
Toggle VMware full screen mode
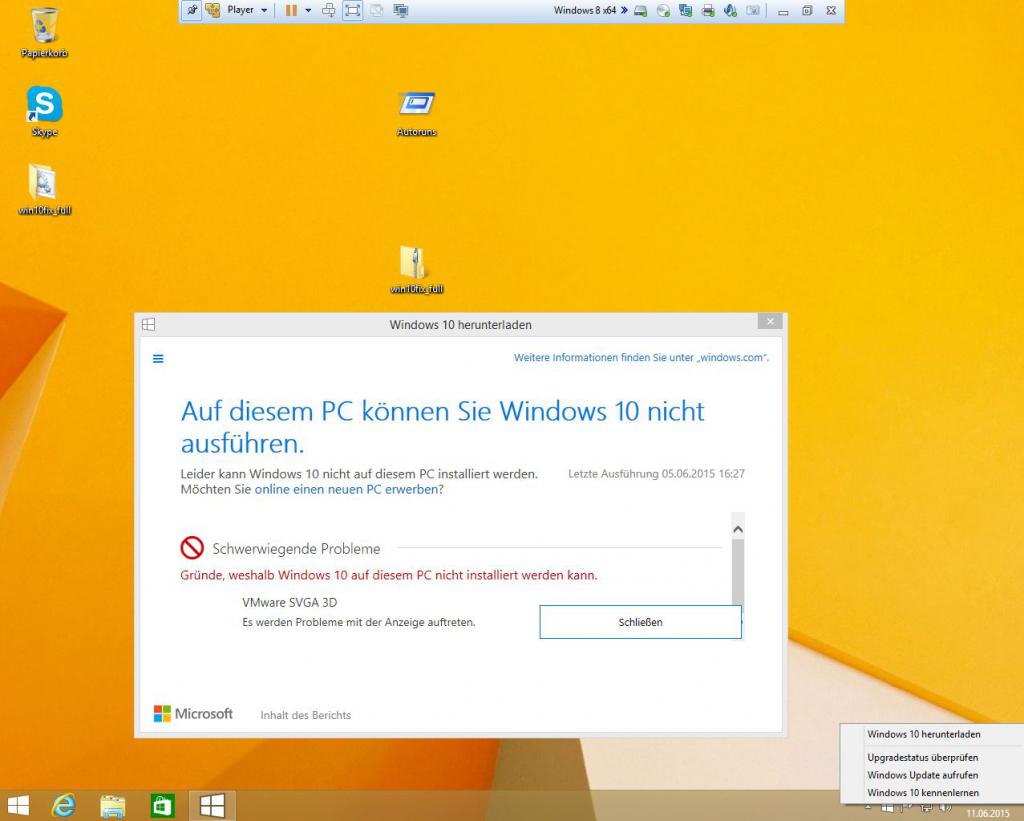pyautogui.click(x=353, y=10)
